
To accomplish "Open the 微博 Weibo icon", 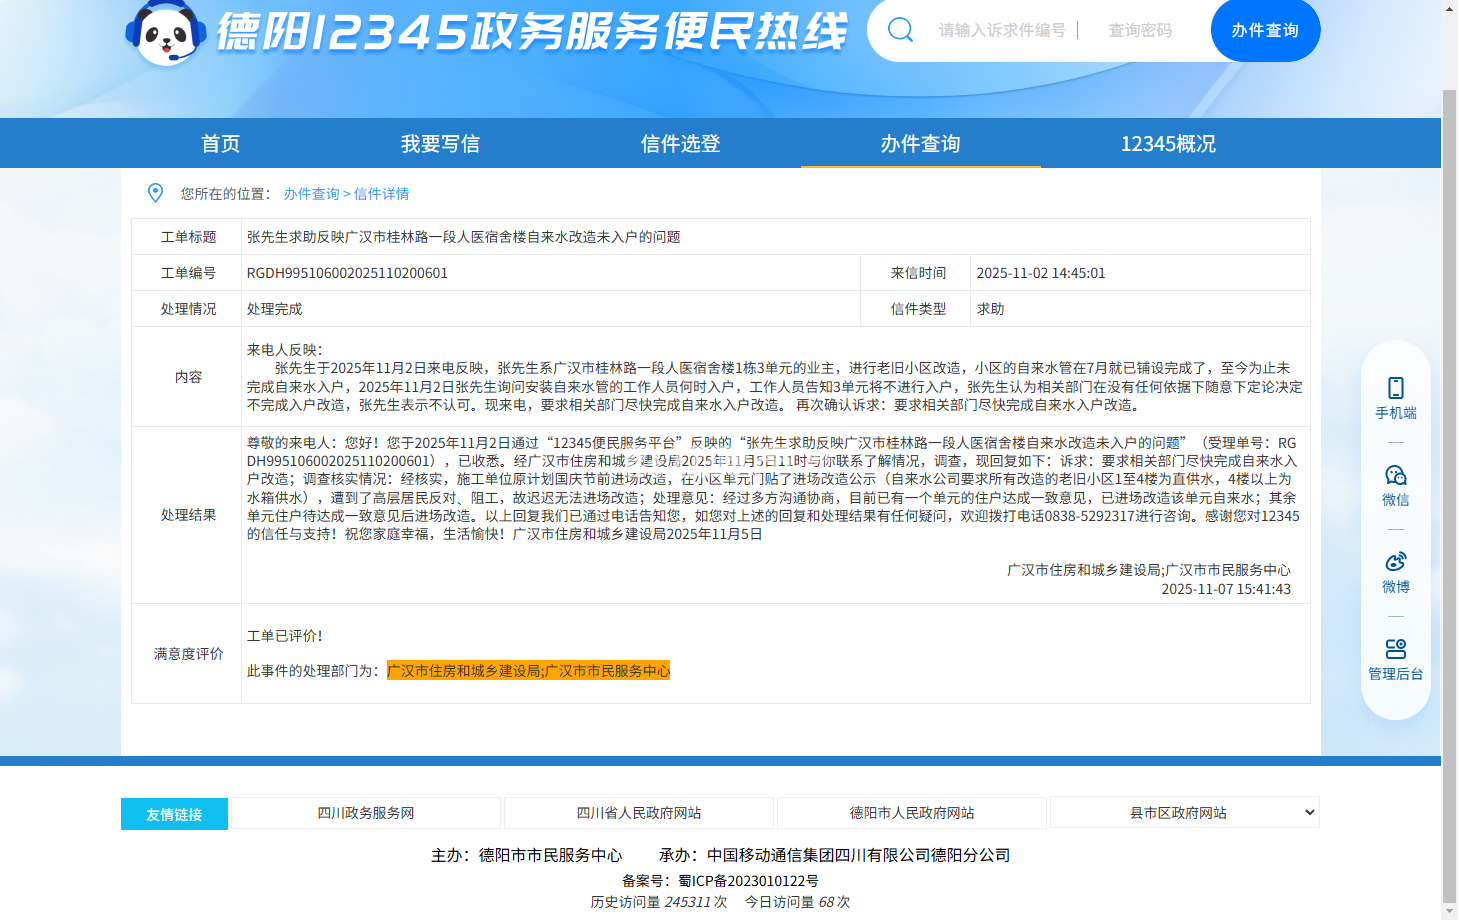I will tap(1395, 562).
